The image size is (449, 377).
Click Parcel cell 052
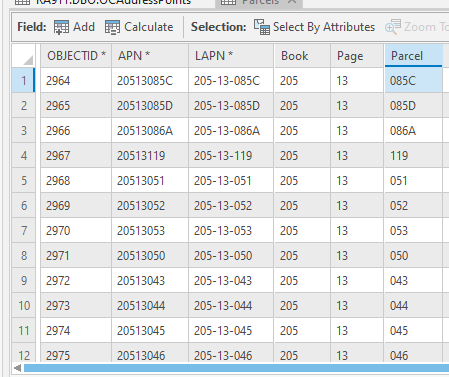(414, 205)
